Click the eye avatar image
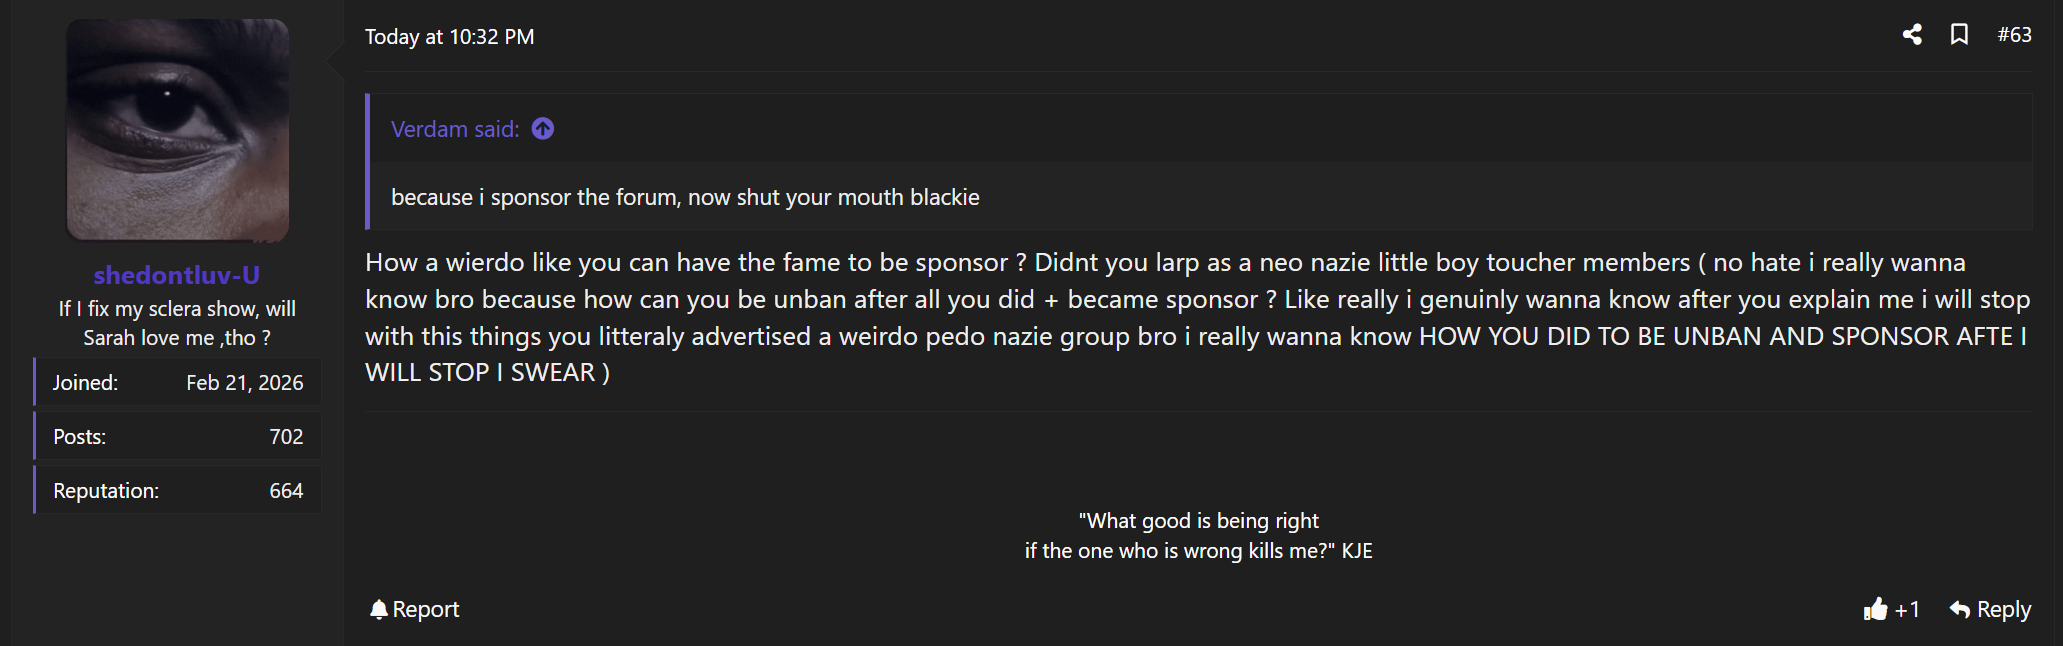2063x646 pixels. [178, 130]
